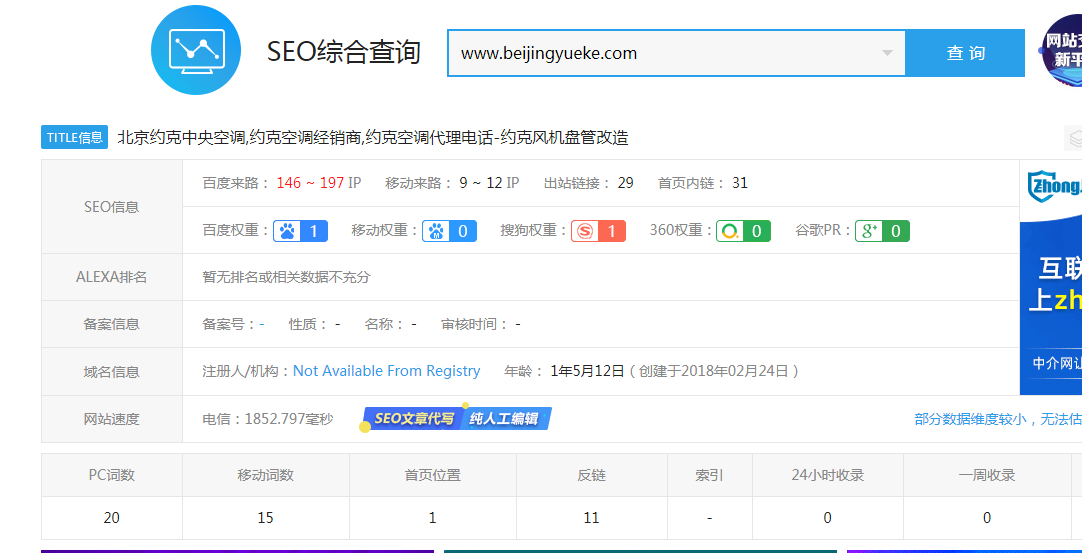Click the Google PR g+ badge
The image size is (1082, 553).
point(882,231)
